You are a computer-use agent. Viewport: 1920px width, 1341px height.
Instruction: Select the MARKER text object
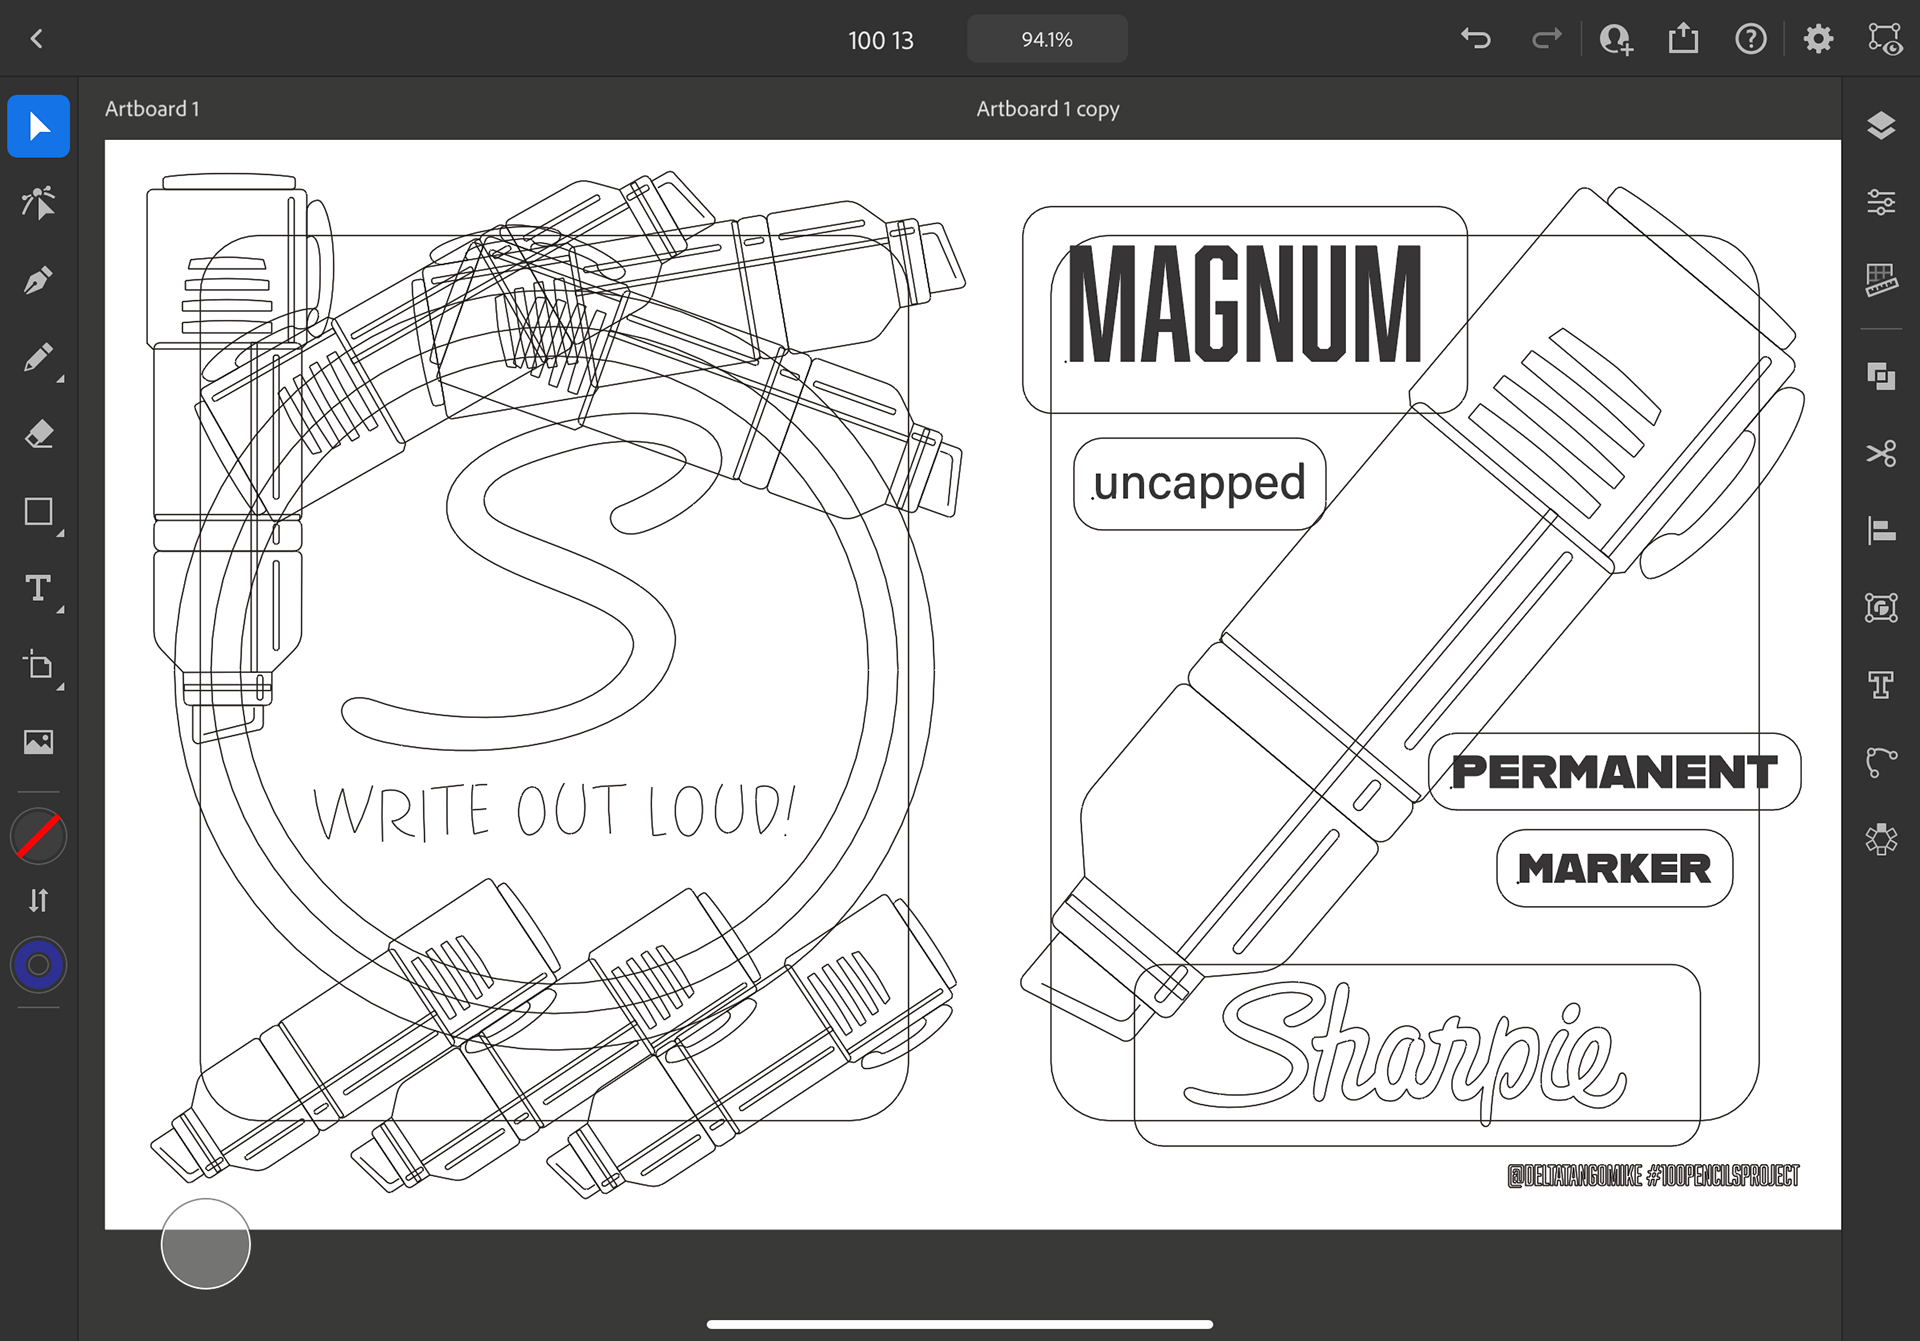tap(1614, 868)
